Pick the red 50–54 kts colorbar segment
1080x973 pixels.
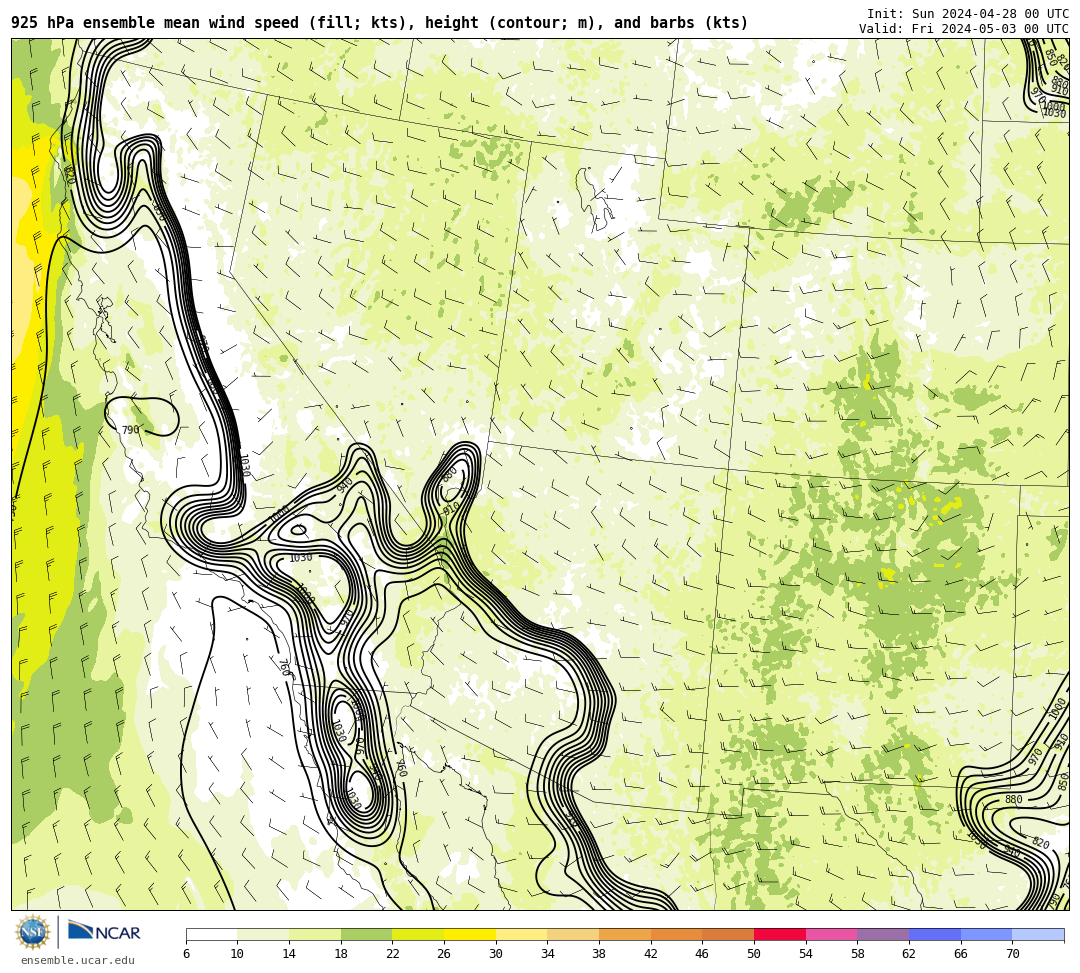pos(780,935)
